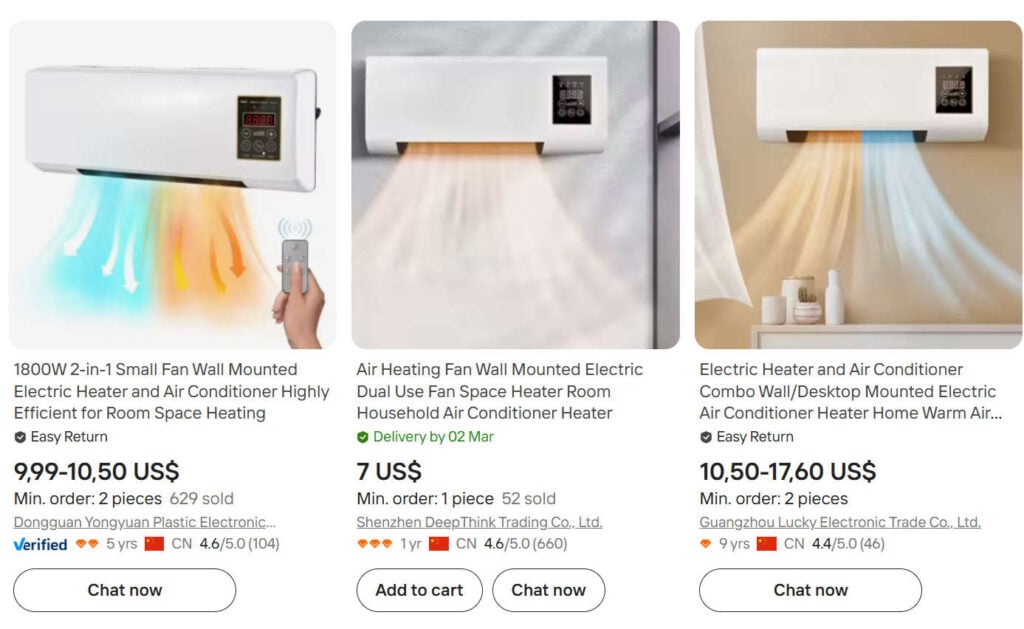Click the Verified badge for Dongguan Yongyuan

tap(40, 544)
